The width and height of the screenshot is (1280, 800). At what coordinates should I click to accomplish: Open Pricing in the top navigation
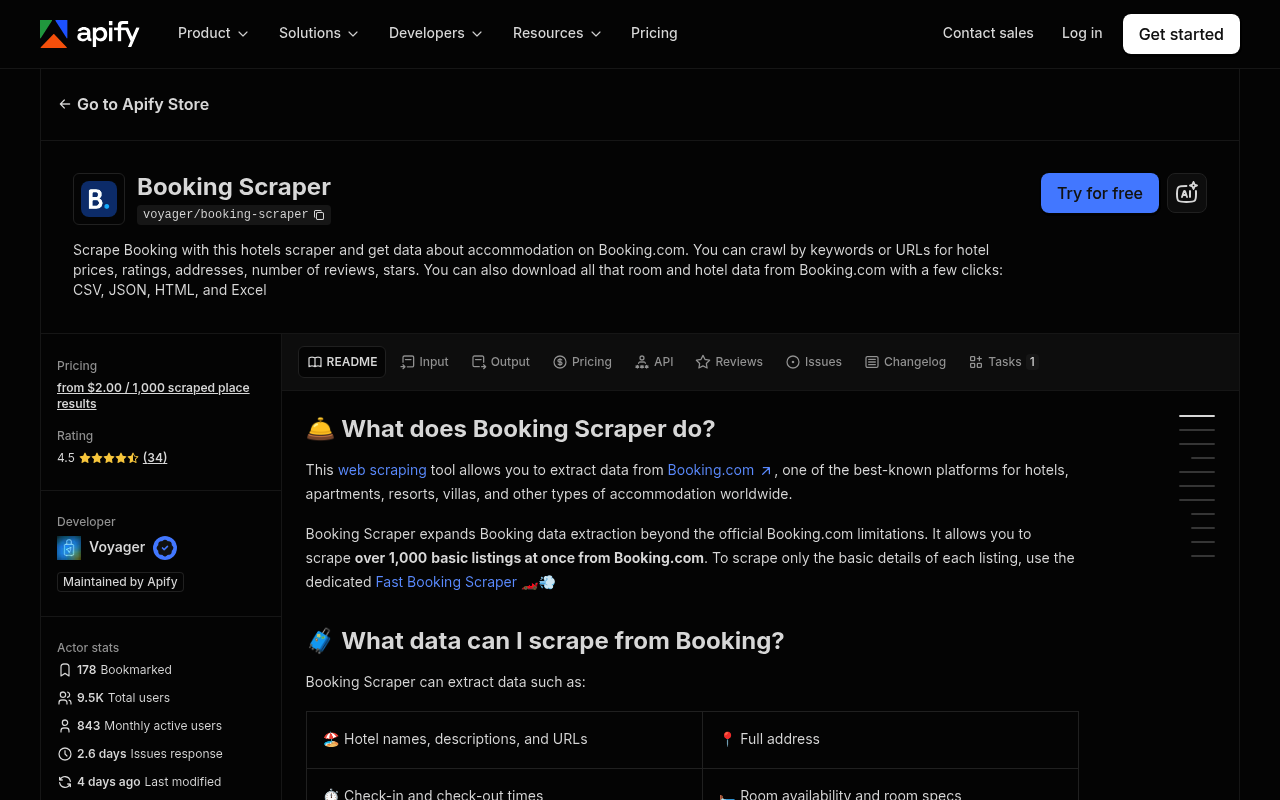(654, 33)
